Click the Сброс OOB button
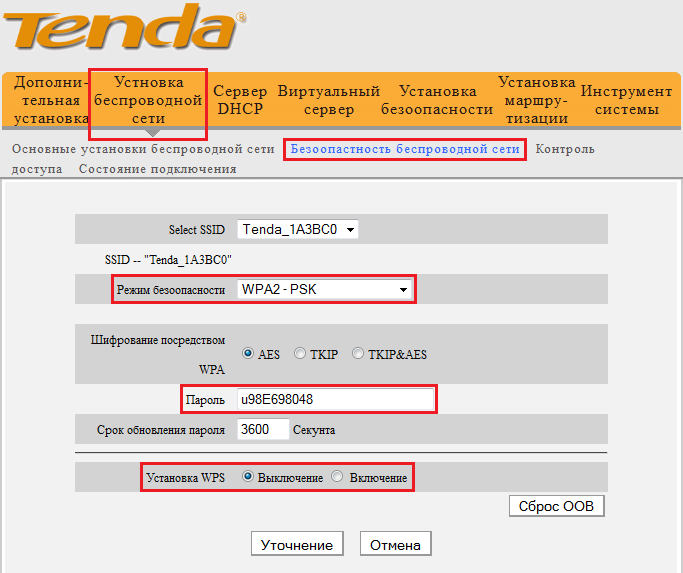 [556, 506]
